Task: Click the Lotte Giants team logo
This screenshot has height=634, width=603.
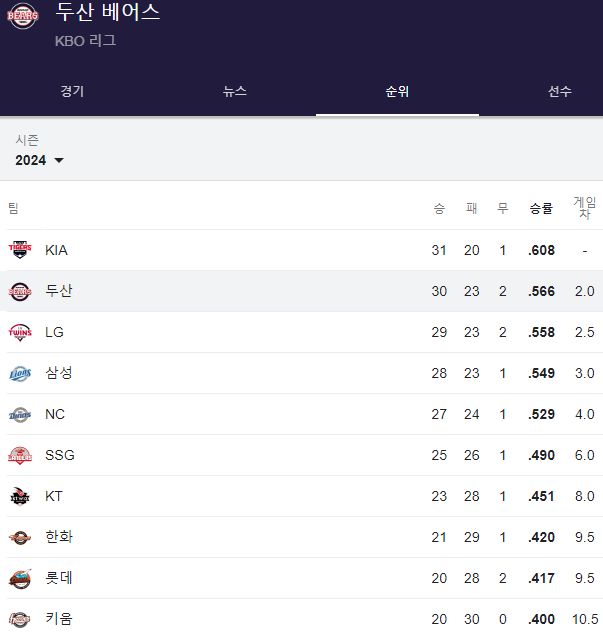Action: click(20, 578)
